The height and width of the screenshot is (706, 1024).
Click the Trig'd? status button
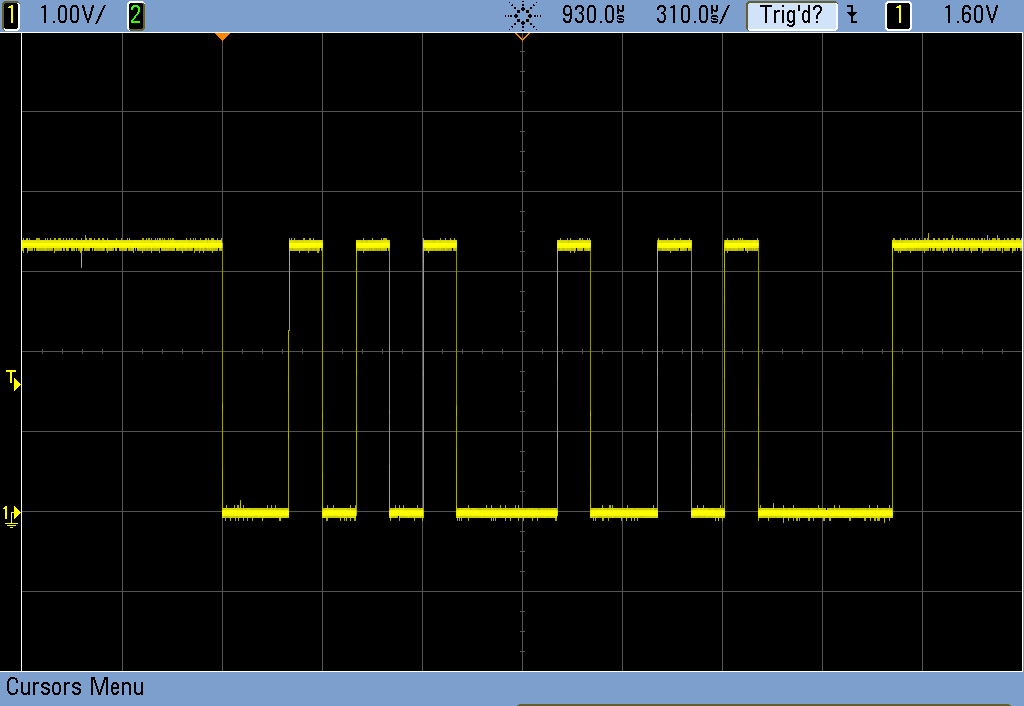(x=791, y=15)
